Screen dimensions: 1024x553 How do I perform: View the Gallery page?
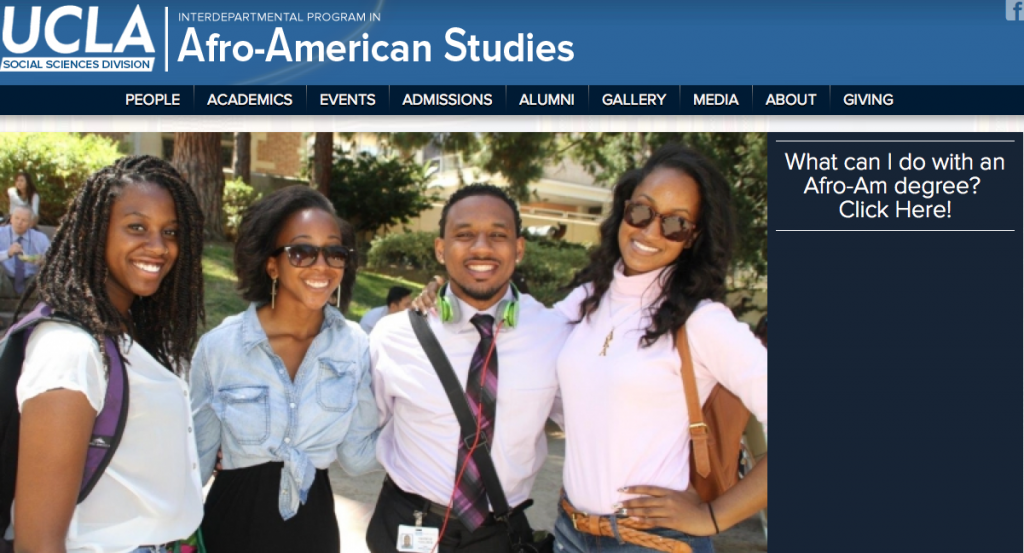click(634, 100)
